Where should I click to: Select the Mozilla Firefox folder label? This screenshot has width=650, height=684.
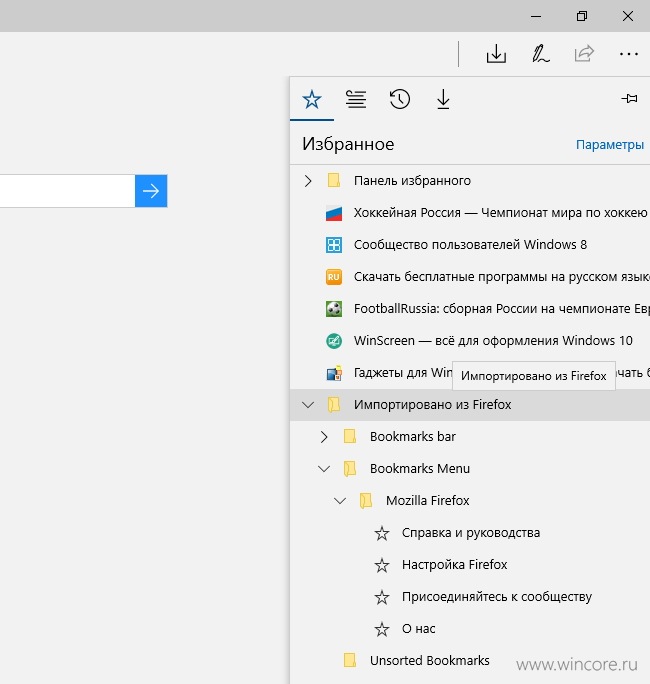point(428,500)
